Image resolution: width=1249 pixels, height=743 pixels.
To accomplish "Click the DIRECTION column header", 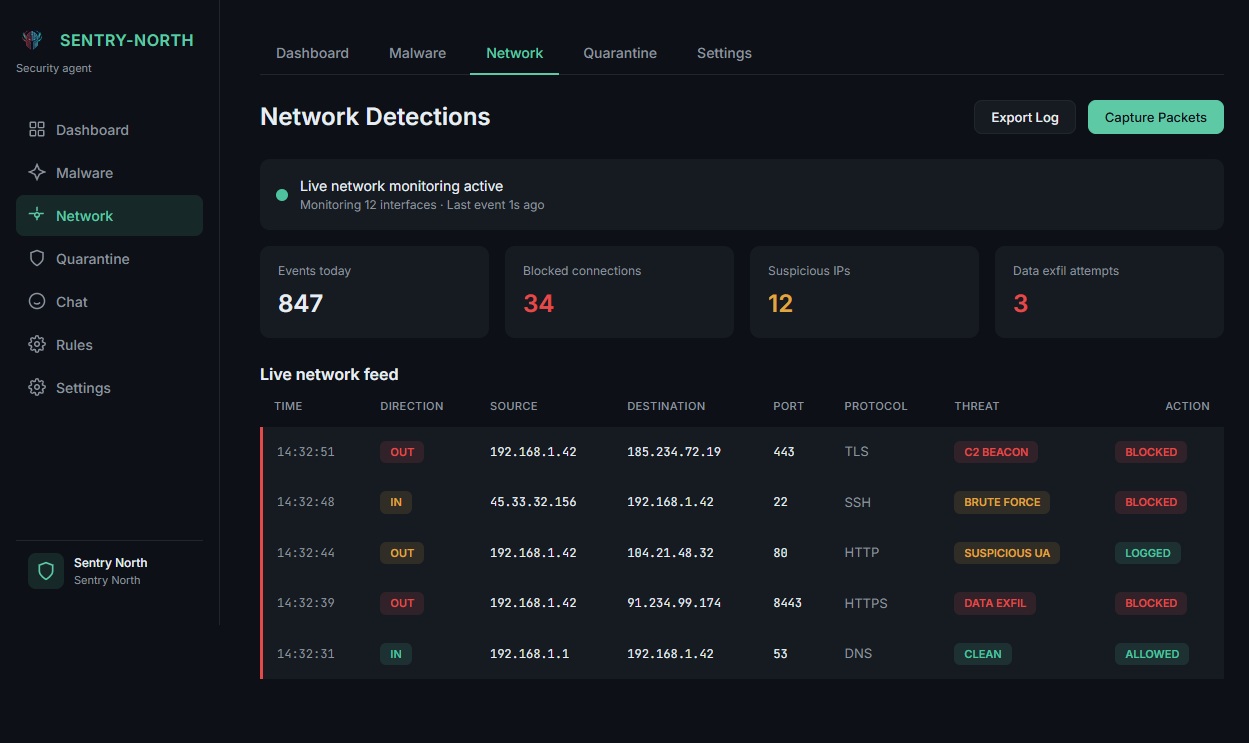I will 411,406.
